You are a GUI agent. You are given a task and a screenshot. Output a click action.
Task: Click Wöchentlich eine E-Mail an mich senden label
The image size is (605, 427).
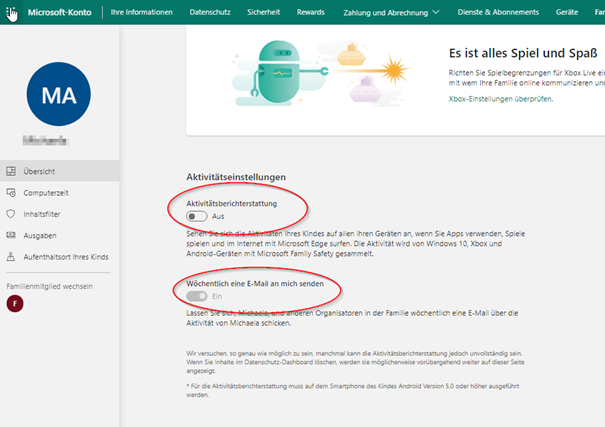[x=255, y=284]
